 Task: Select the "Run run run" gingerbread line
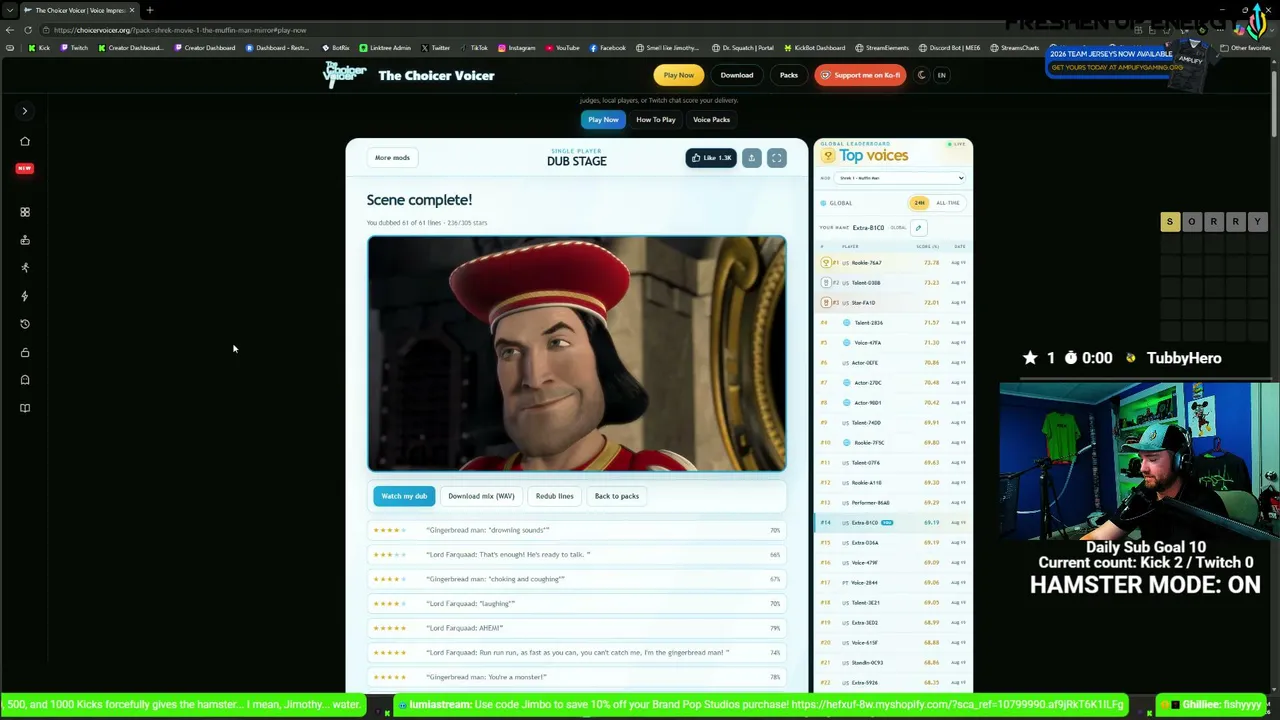577,653
